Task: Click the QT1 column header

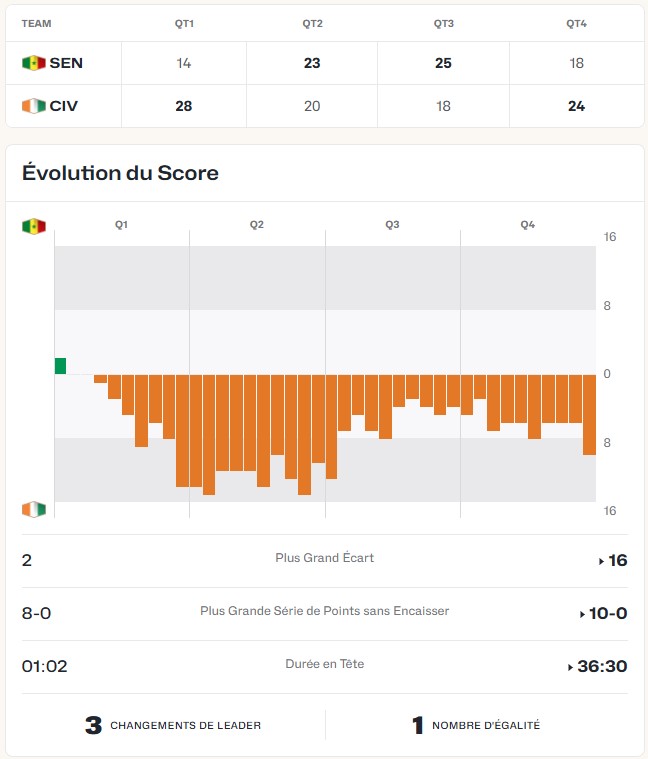Action: click(x=184, y=23)
